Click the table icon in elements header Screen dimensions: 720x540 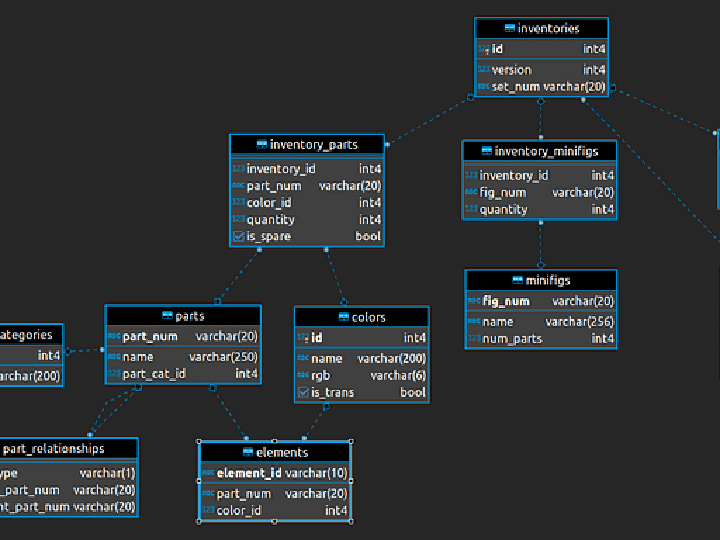tap(248, 452)
